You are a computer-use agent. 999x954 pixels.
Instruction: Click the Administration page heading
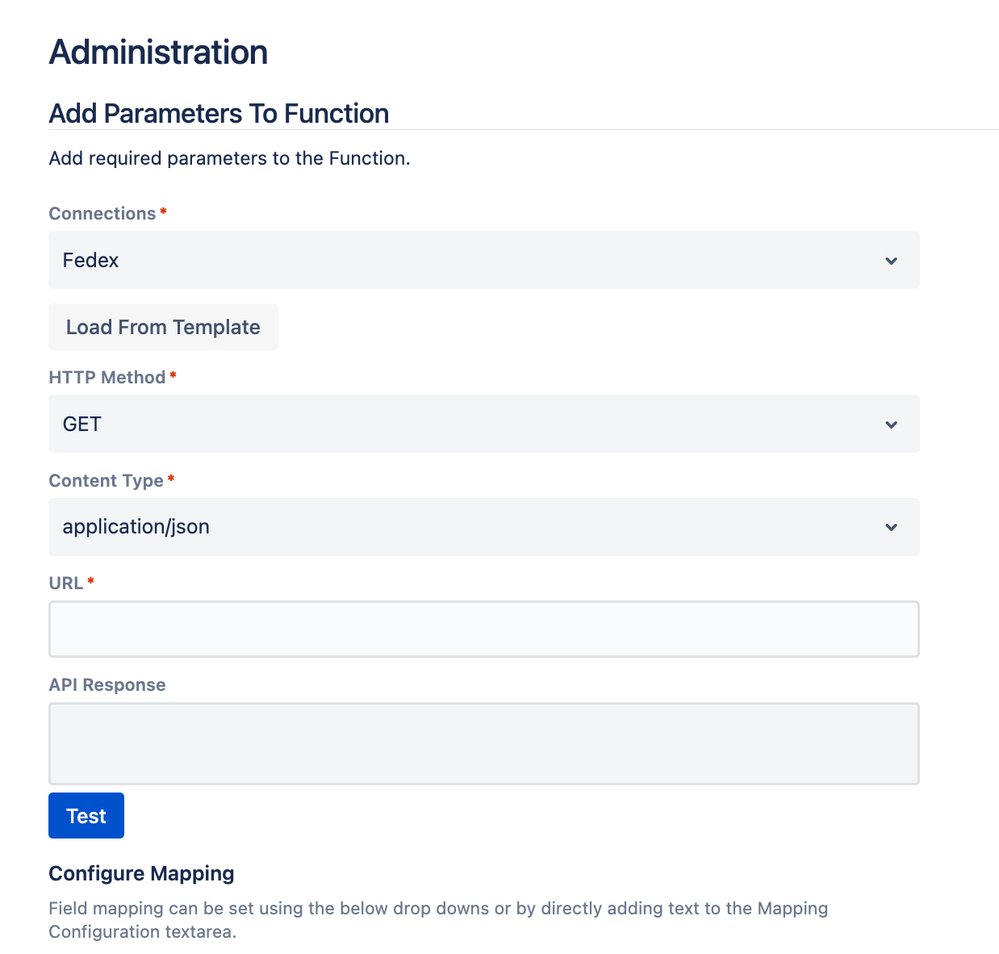159,52
